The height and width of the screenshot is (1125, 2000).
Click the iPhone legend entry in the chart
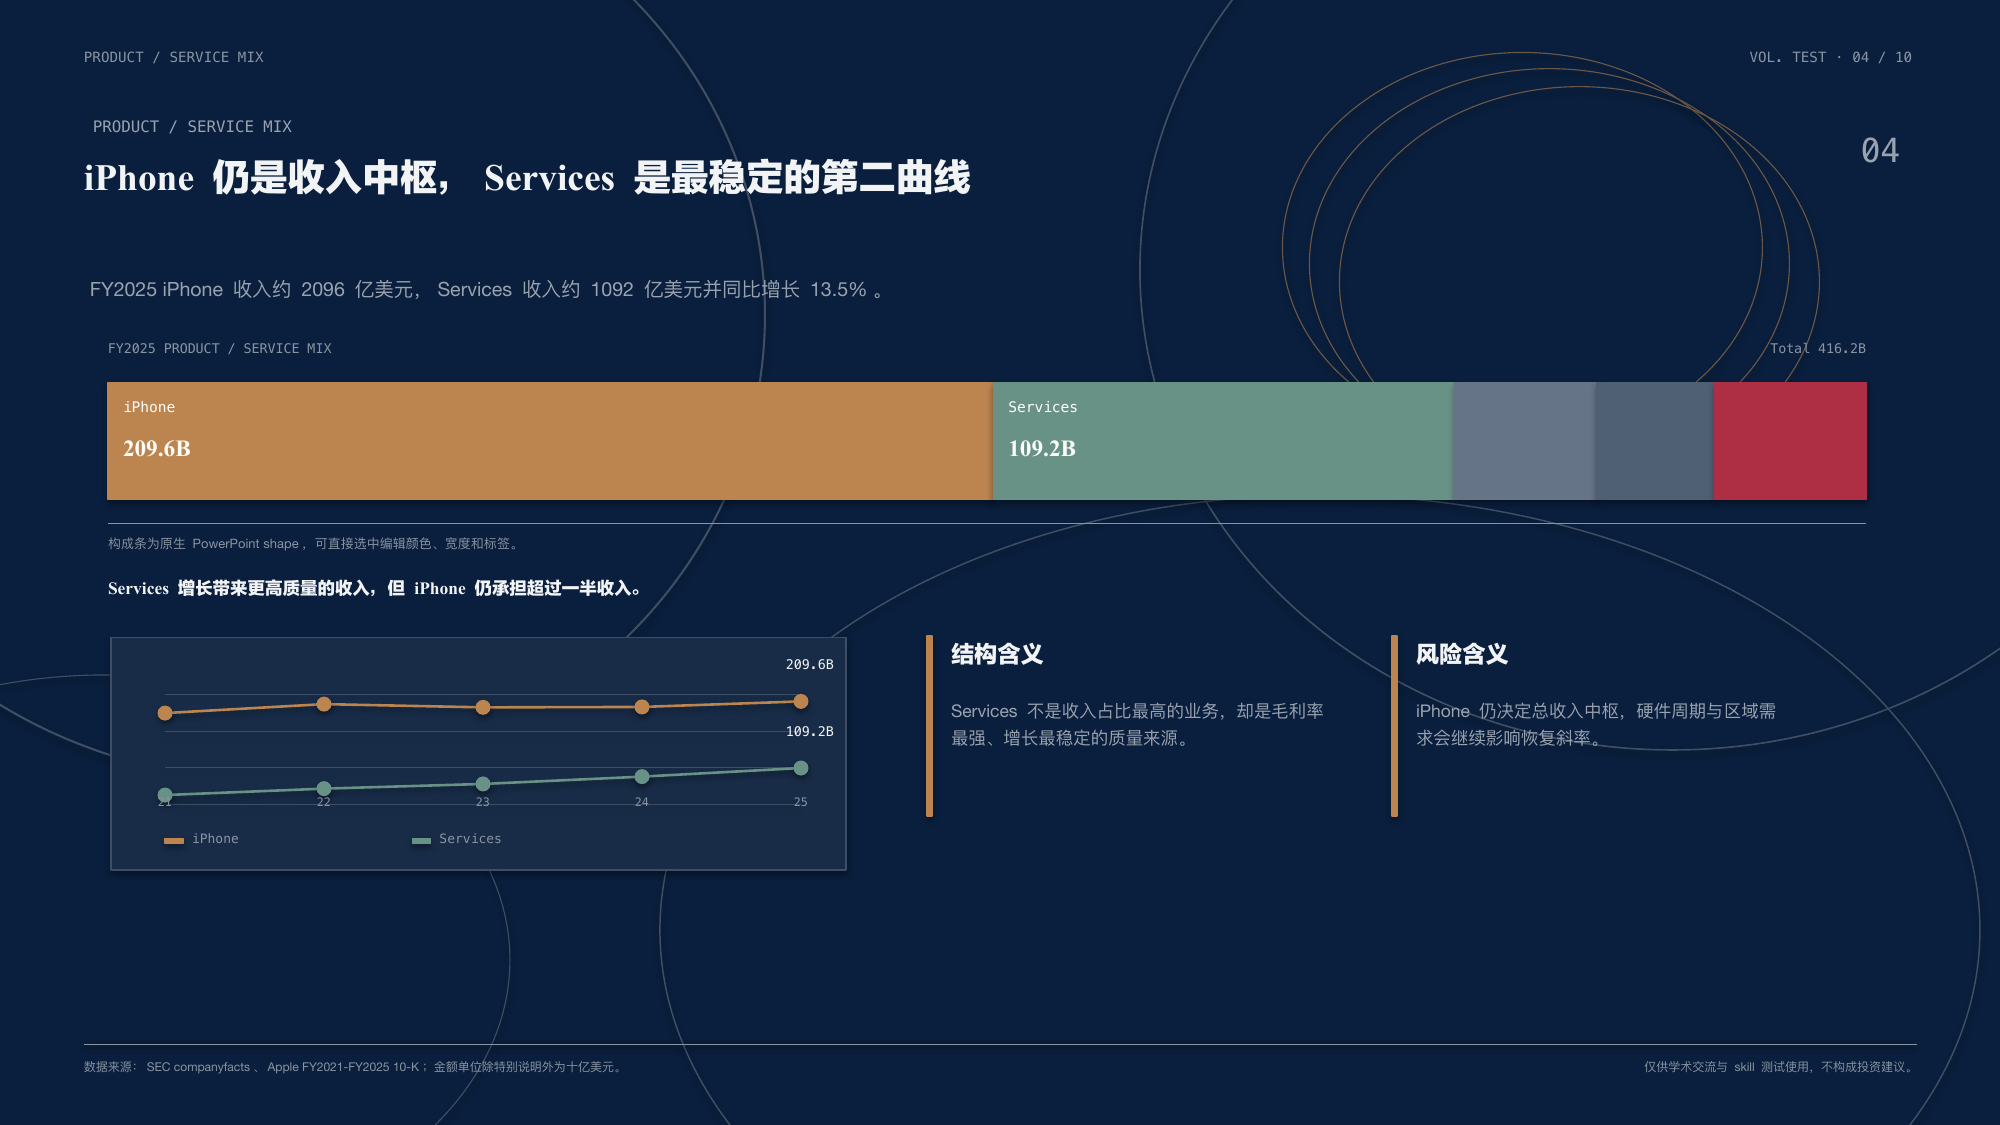(x=202, y=839)
